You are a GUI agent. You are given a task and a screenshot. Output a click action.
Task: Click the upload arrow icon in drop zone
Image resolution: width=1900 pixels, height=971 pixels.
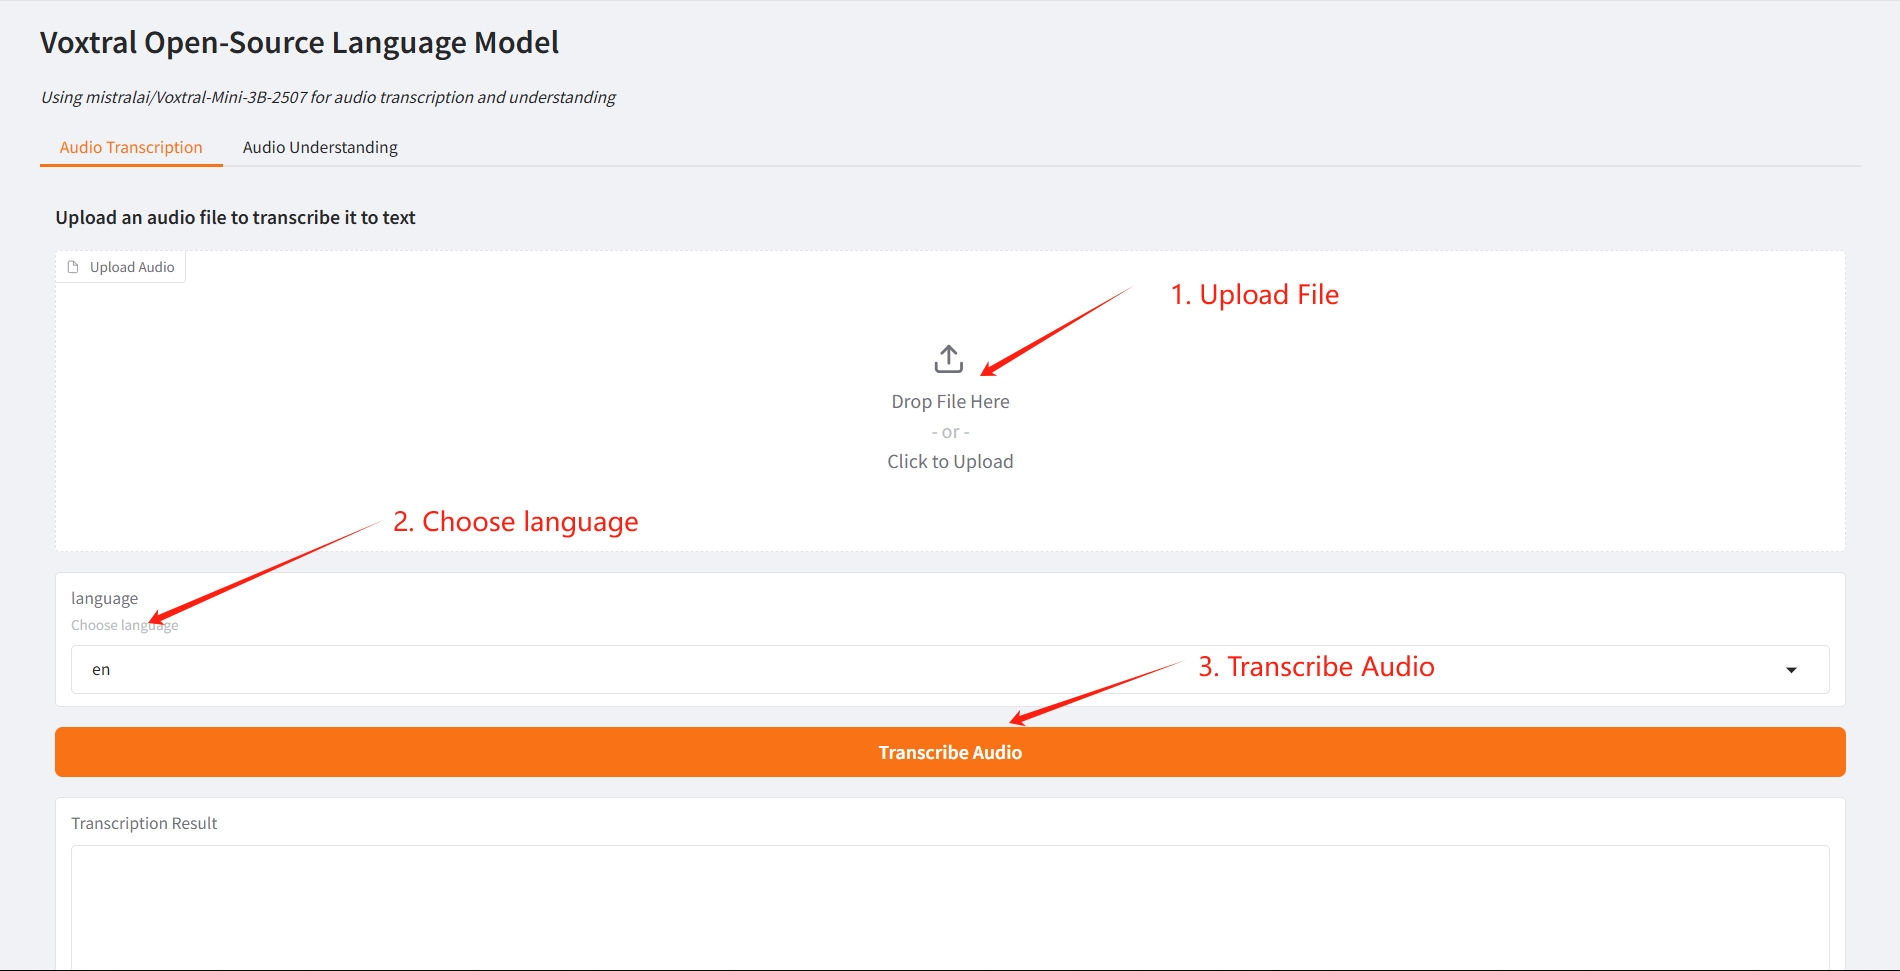click(x=948, y=359)
